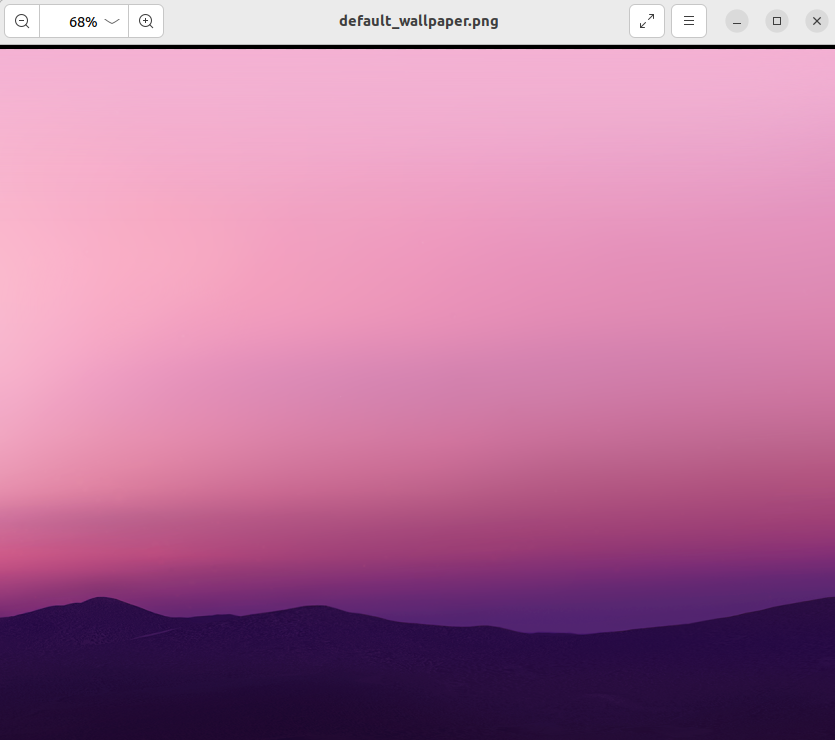Minimize the image viewer window
835x740 pixels.
(737, 21)
